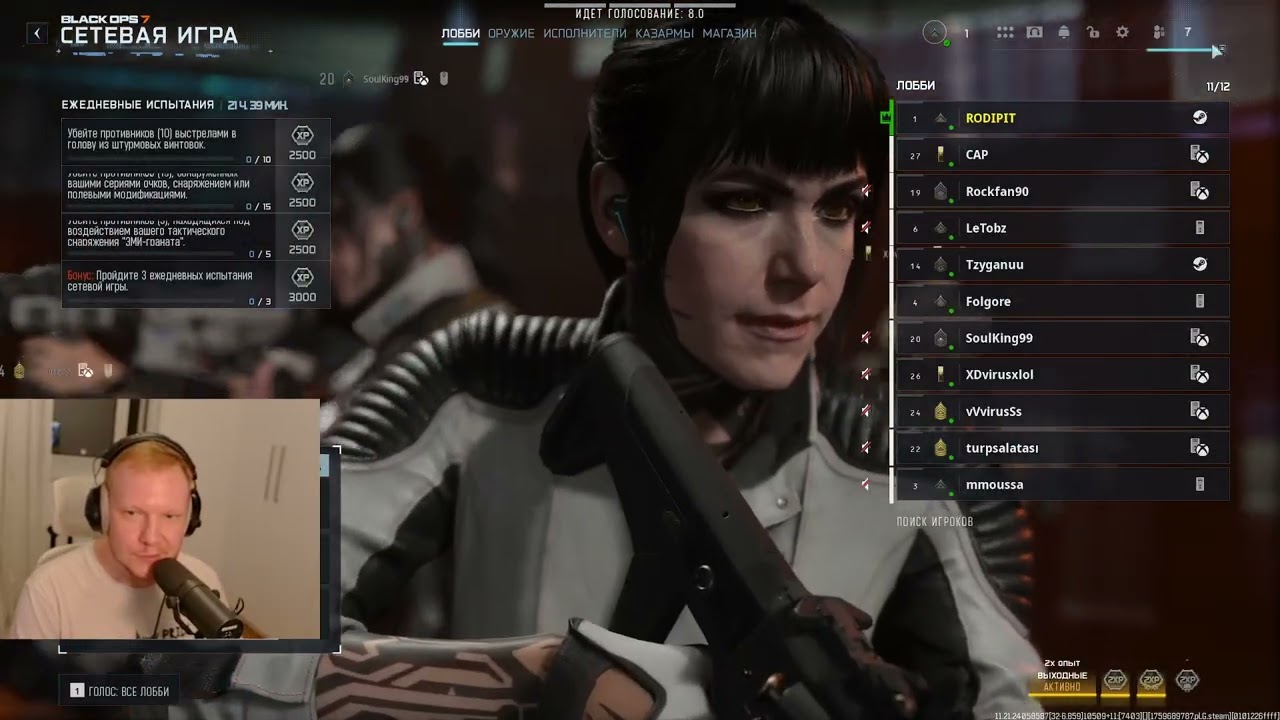This screenshot has height=720, width=1280.
Task: Click double XP weekend АКТИВНО label
Action: click(x=1062, y=688)
